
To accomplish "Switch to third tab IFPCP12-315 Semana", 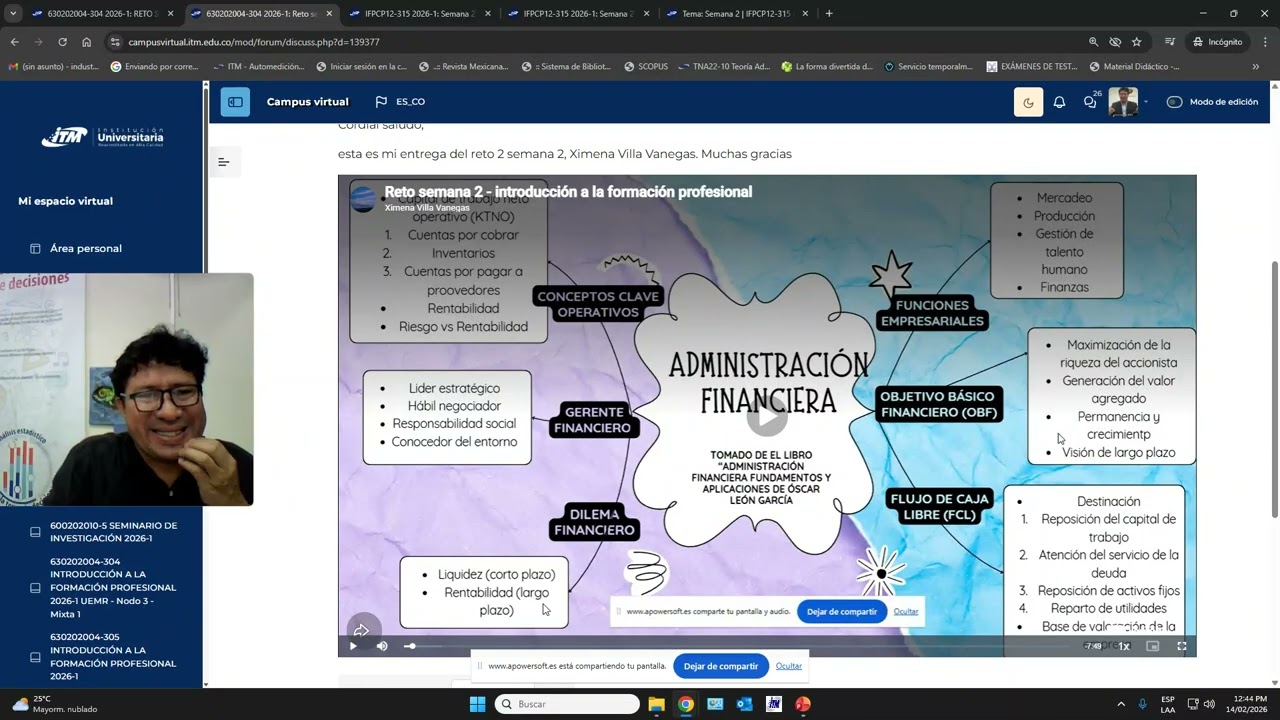I will coord(420,14).
